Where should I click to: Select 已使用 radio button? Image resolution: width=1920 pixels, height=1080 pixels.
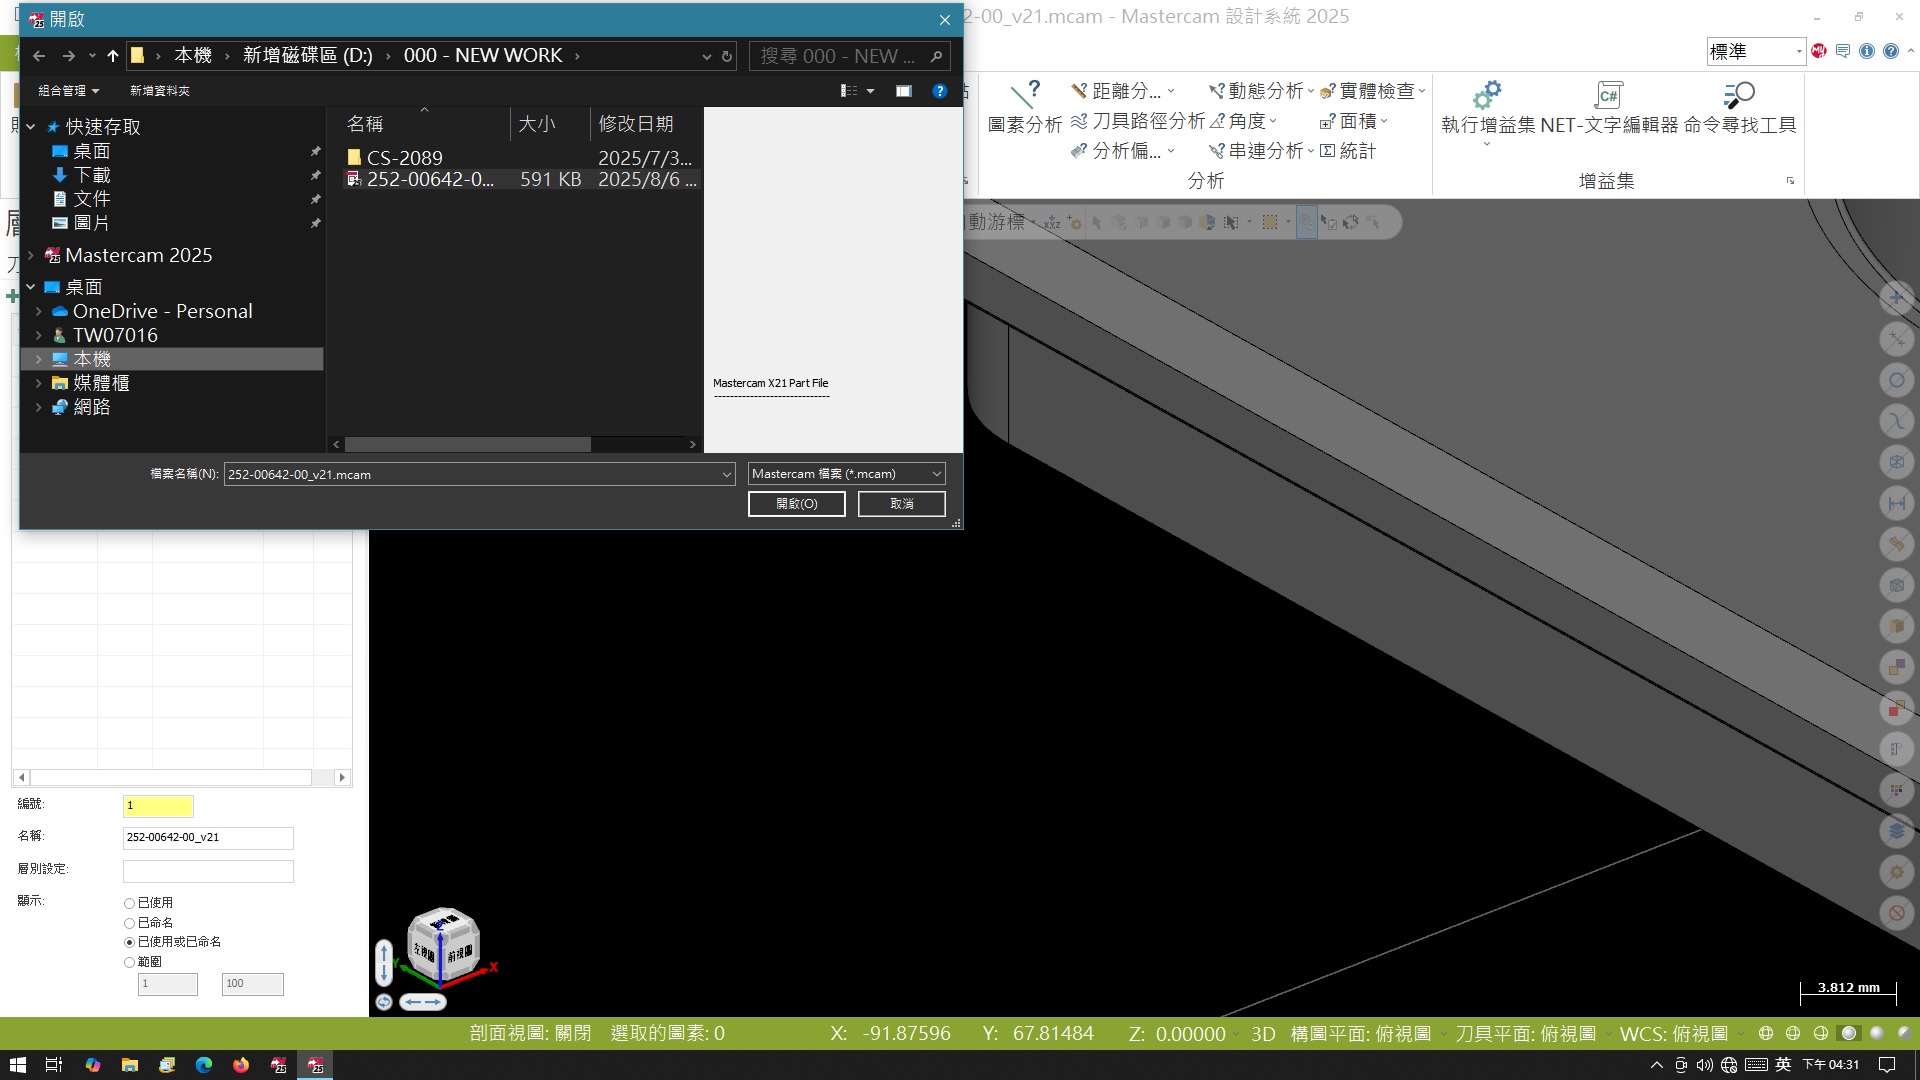click(x=129, y=903)
